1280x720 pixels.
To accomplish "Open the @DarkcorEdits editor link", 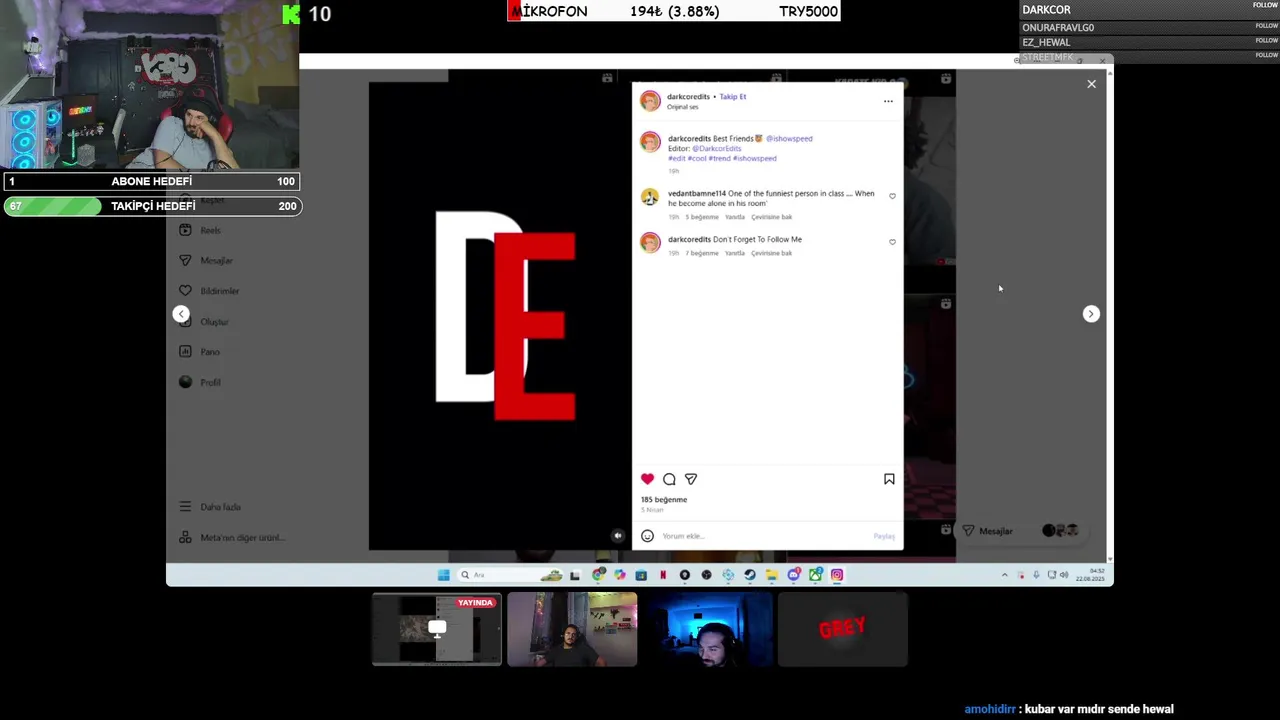I will tap(717, 149).
